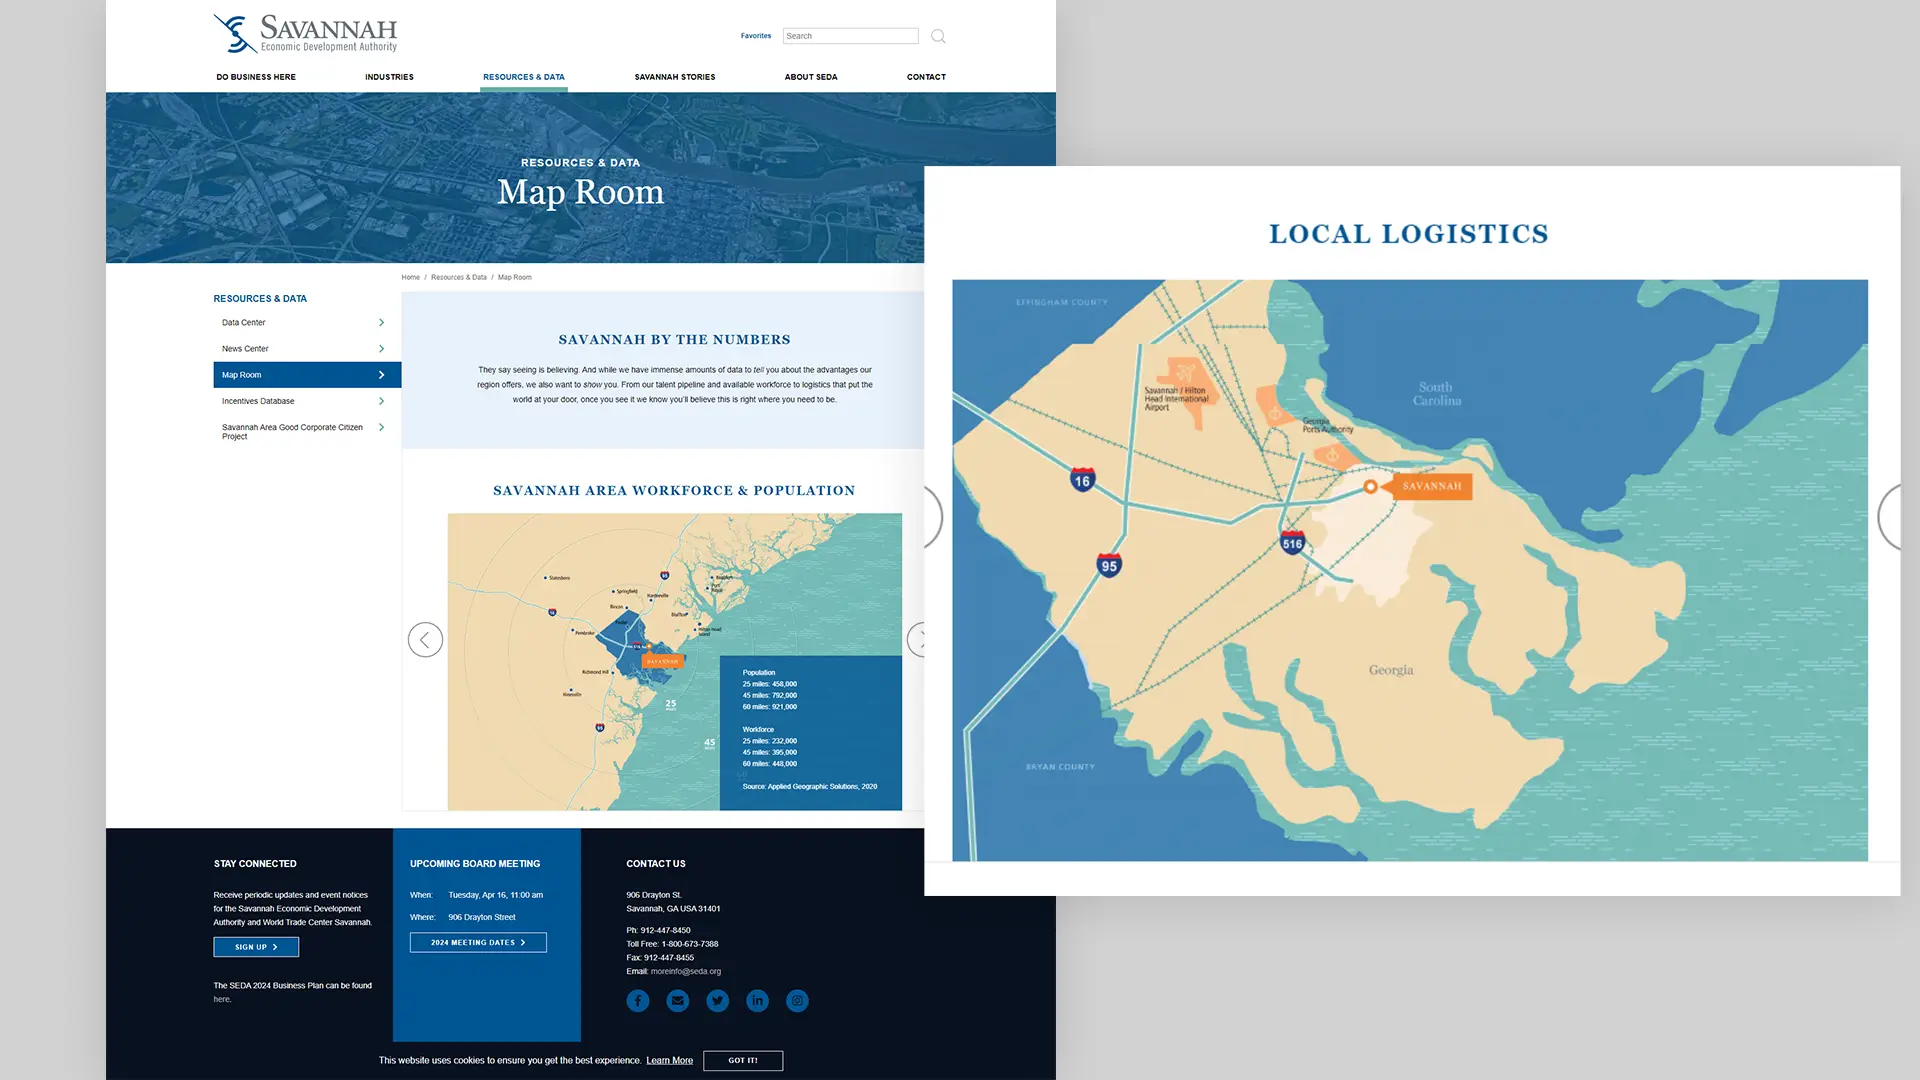Open the Facebook social icon

638,1000
